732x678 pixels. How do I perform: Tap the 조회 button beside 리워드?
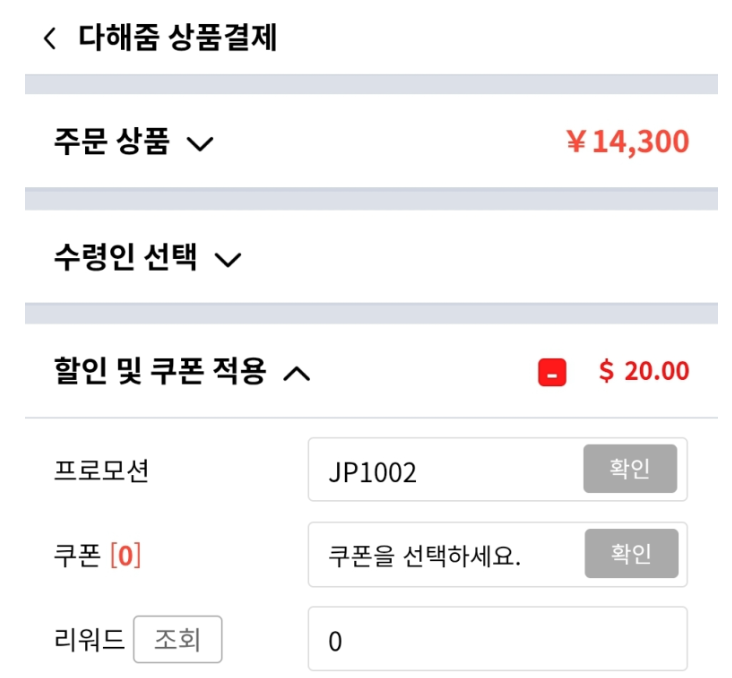[x=177, y=640]
